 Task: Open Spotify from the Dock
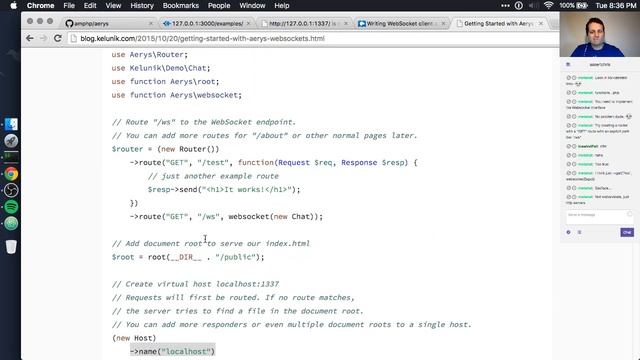[x=11, y=207]
